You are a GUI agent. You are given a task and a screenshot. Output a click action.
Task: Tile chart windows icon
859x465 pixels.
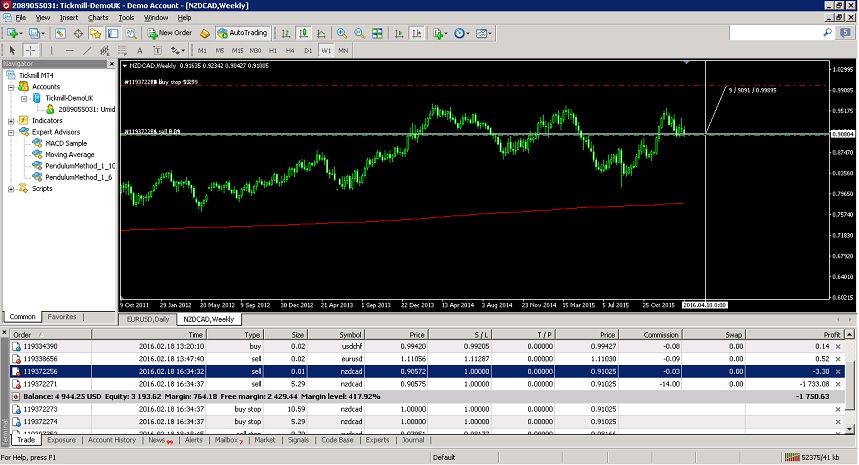click(x=377, y=33)
